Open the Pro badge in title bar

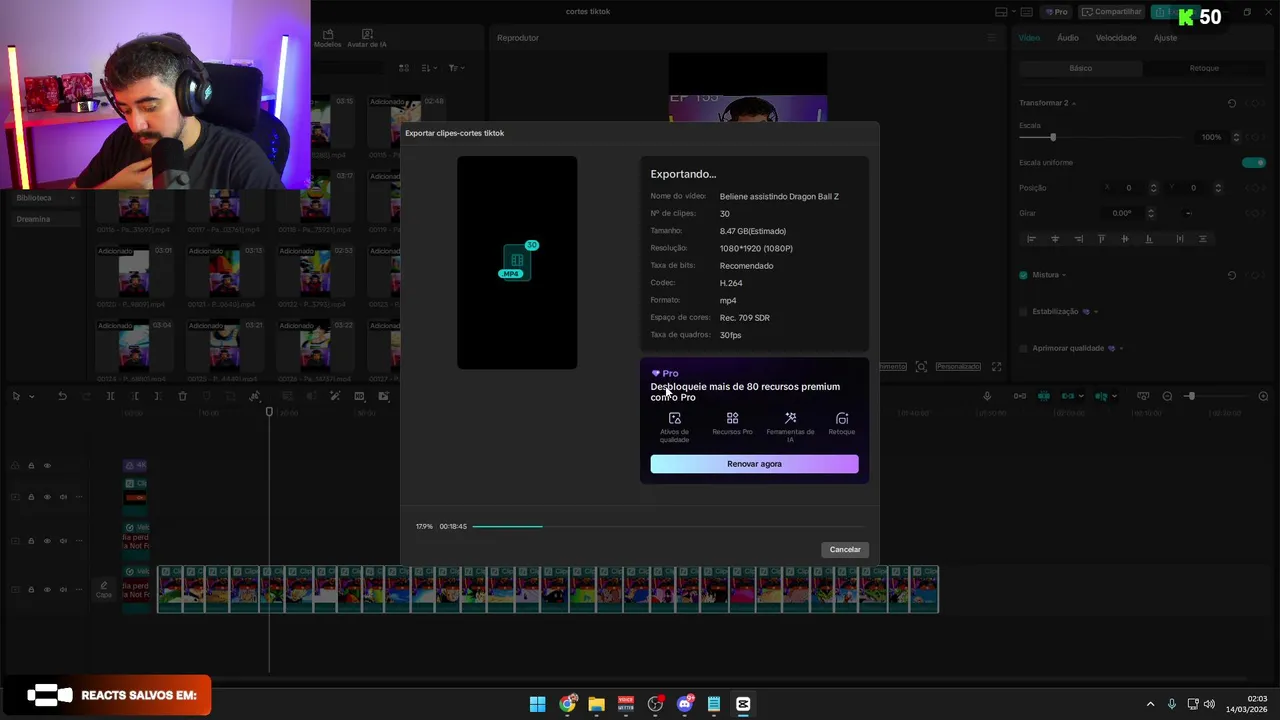click(1056, 12)
